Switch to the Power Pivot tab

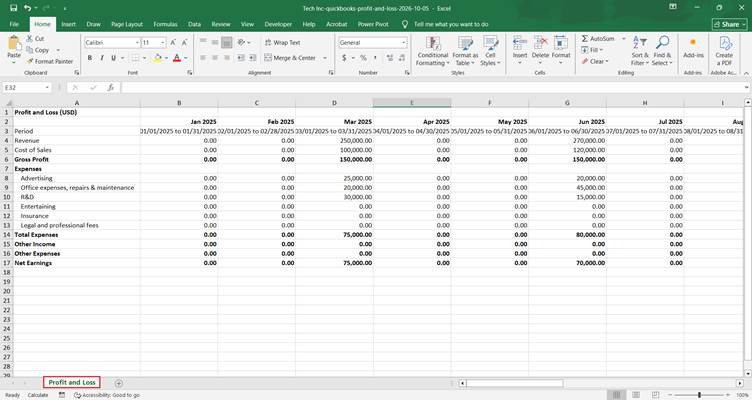373,24
